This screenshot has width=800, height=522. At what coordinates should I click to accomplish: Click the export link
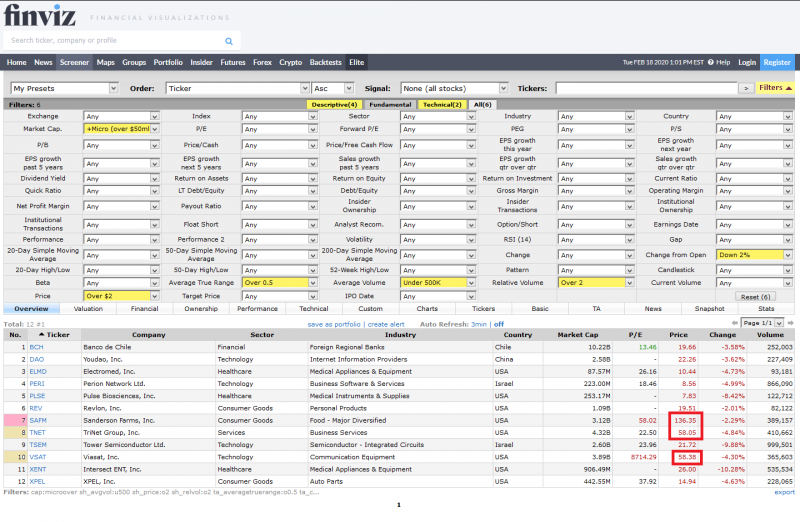tap(784, 492)
